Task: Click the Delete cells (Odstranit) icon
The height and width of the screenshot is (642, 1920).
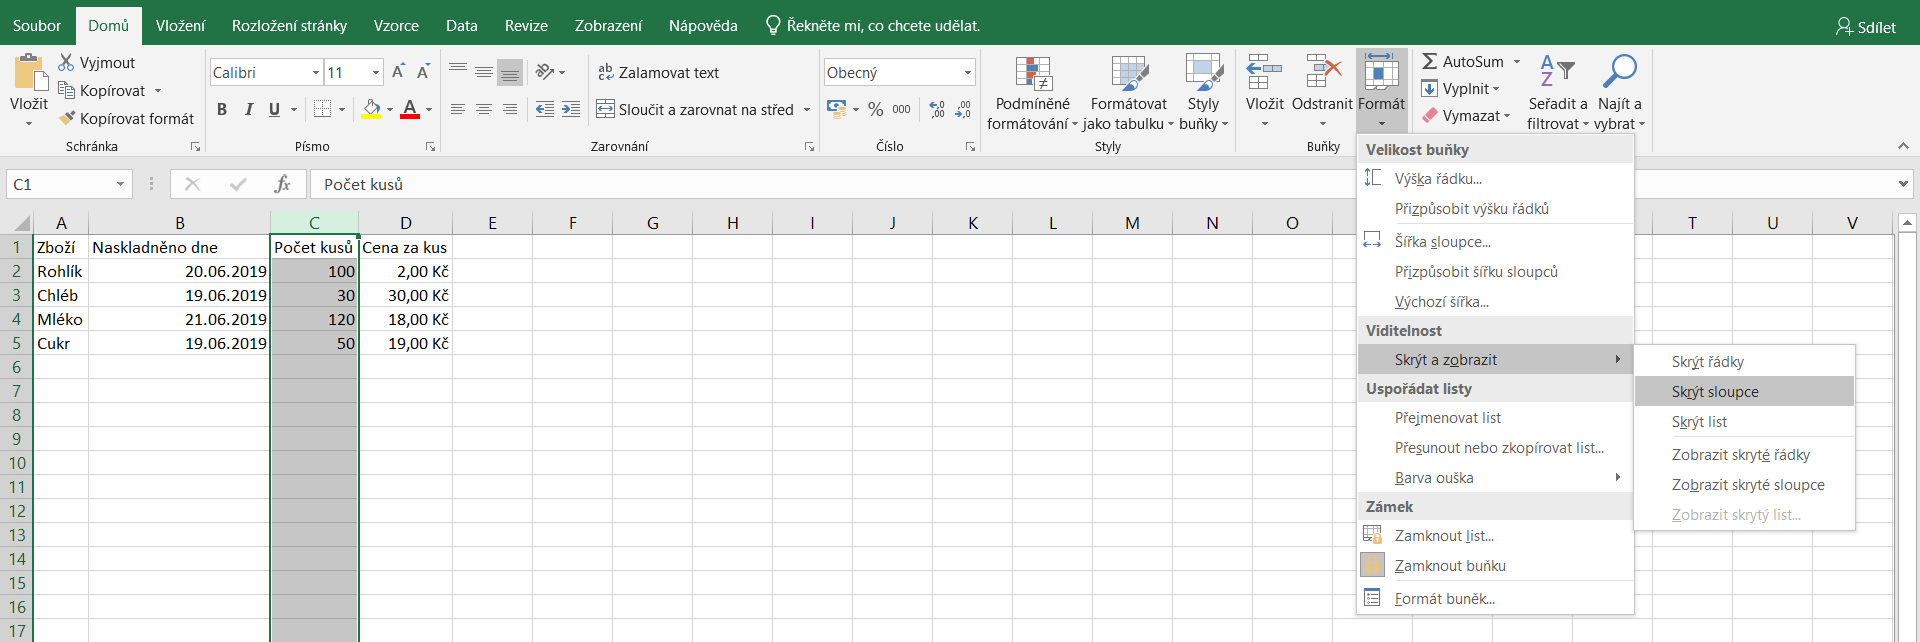Action: pyautogui.click(x=1323, y=72)
